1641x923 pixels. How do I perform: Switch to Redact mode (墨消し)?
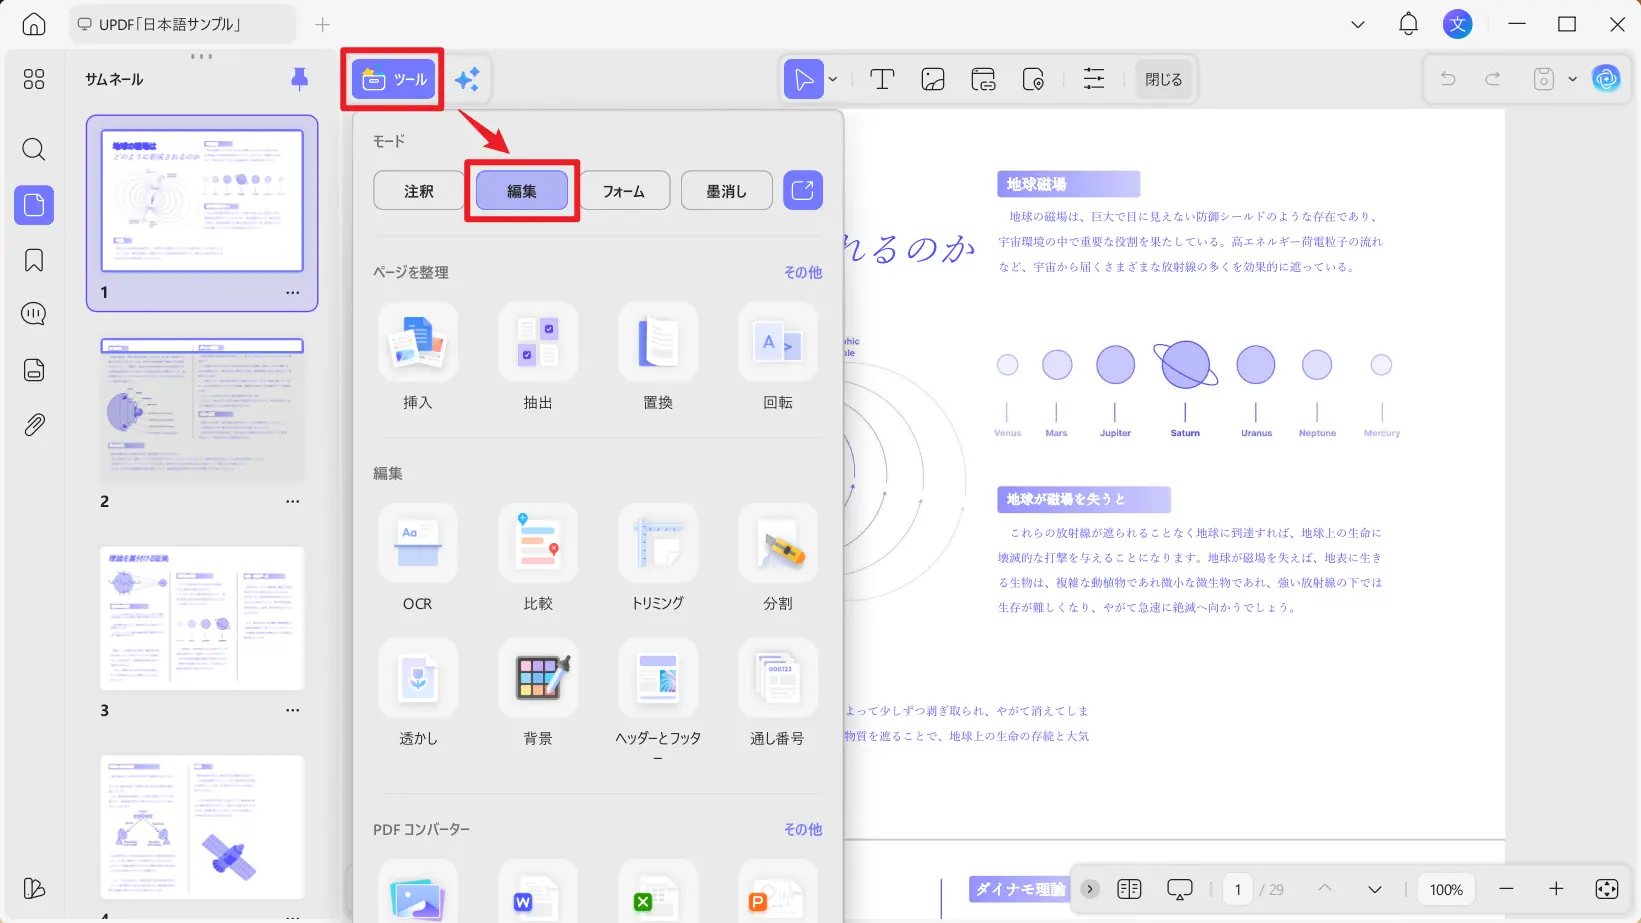[727, 191]
